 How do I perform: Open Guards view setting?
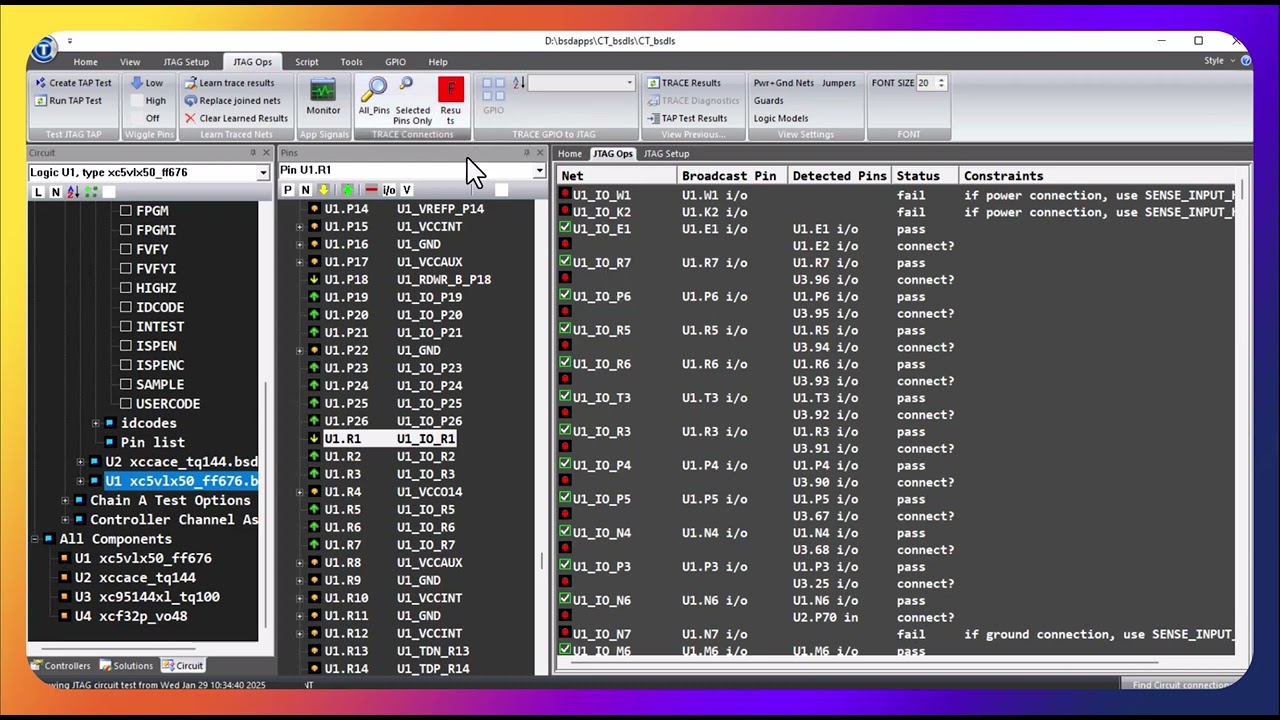[x=768, y=100]
